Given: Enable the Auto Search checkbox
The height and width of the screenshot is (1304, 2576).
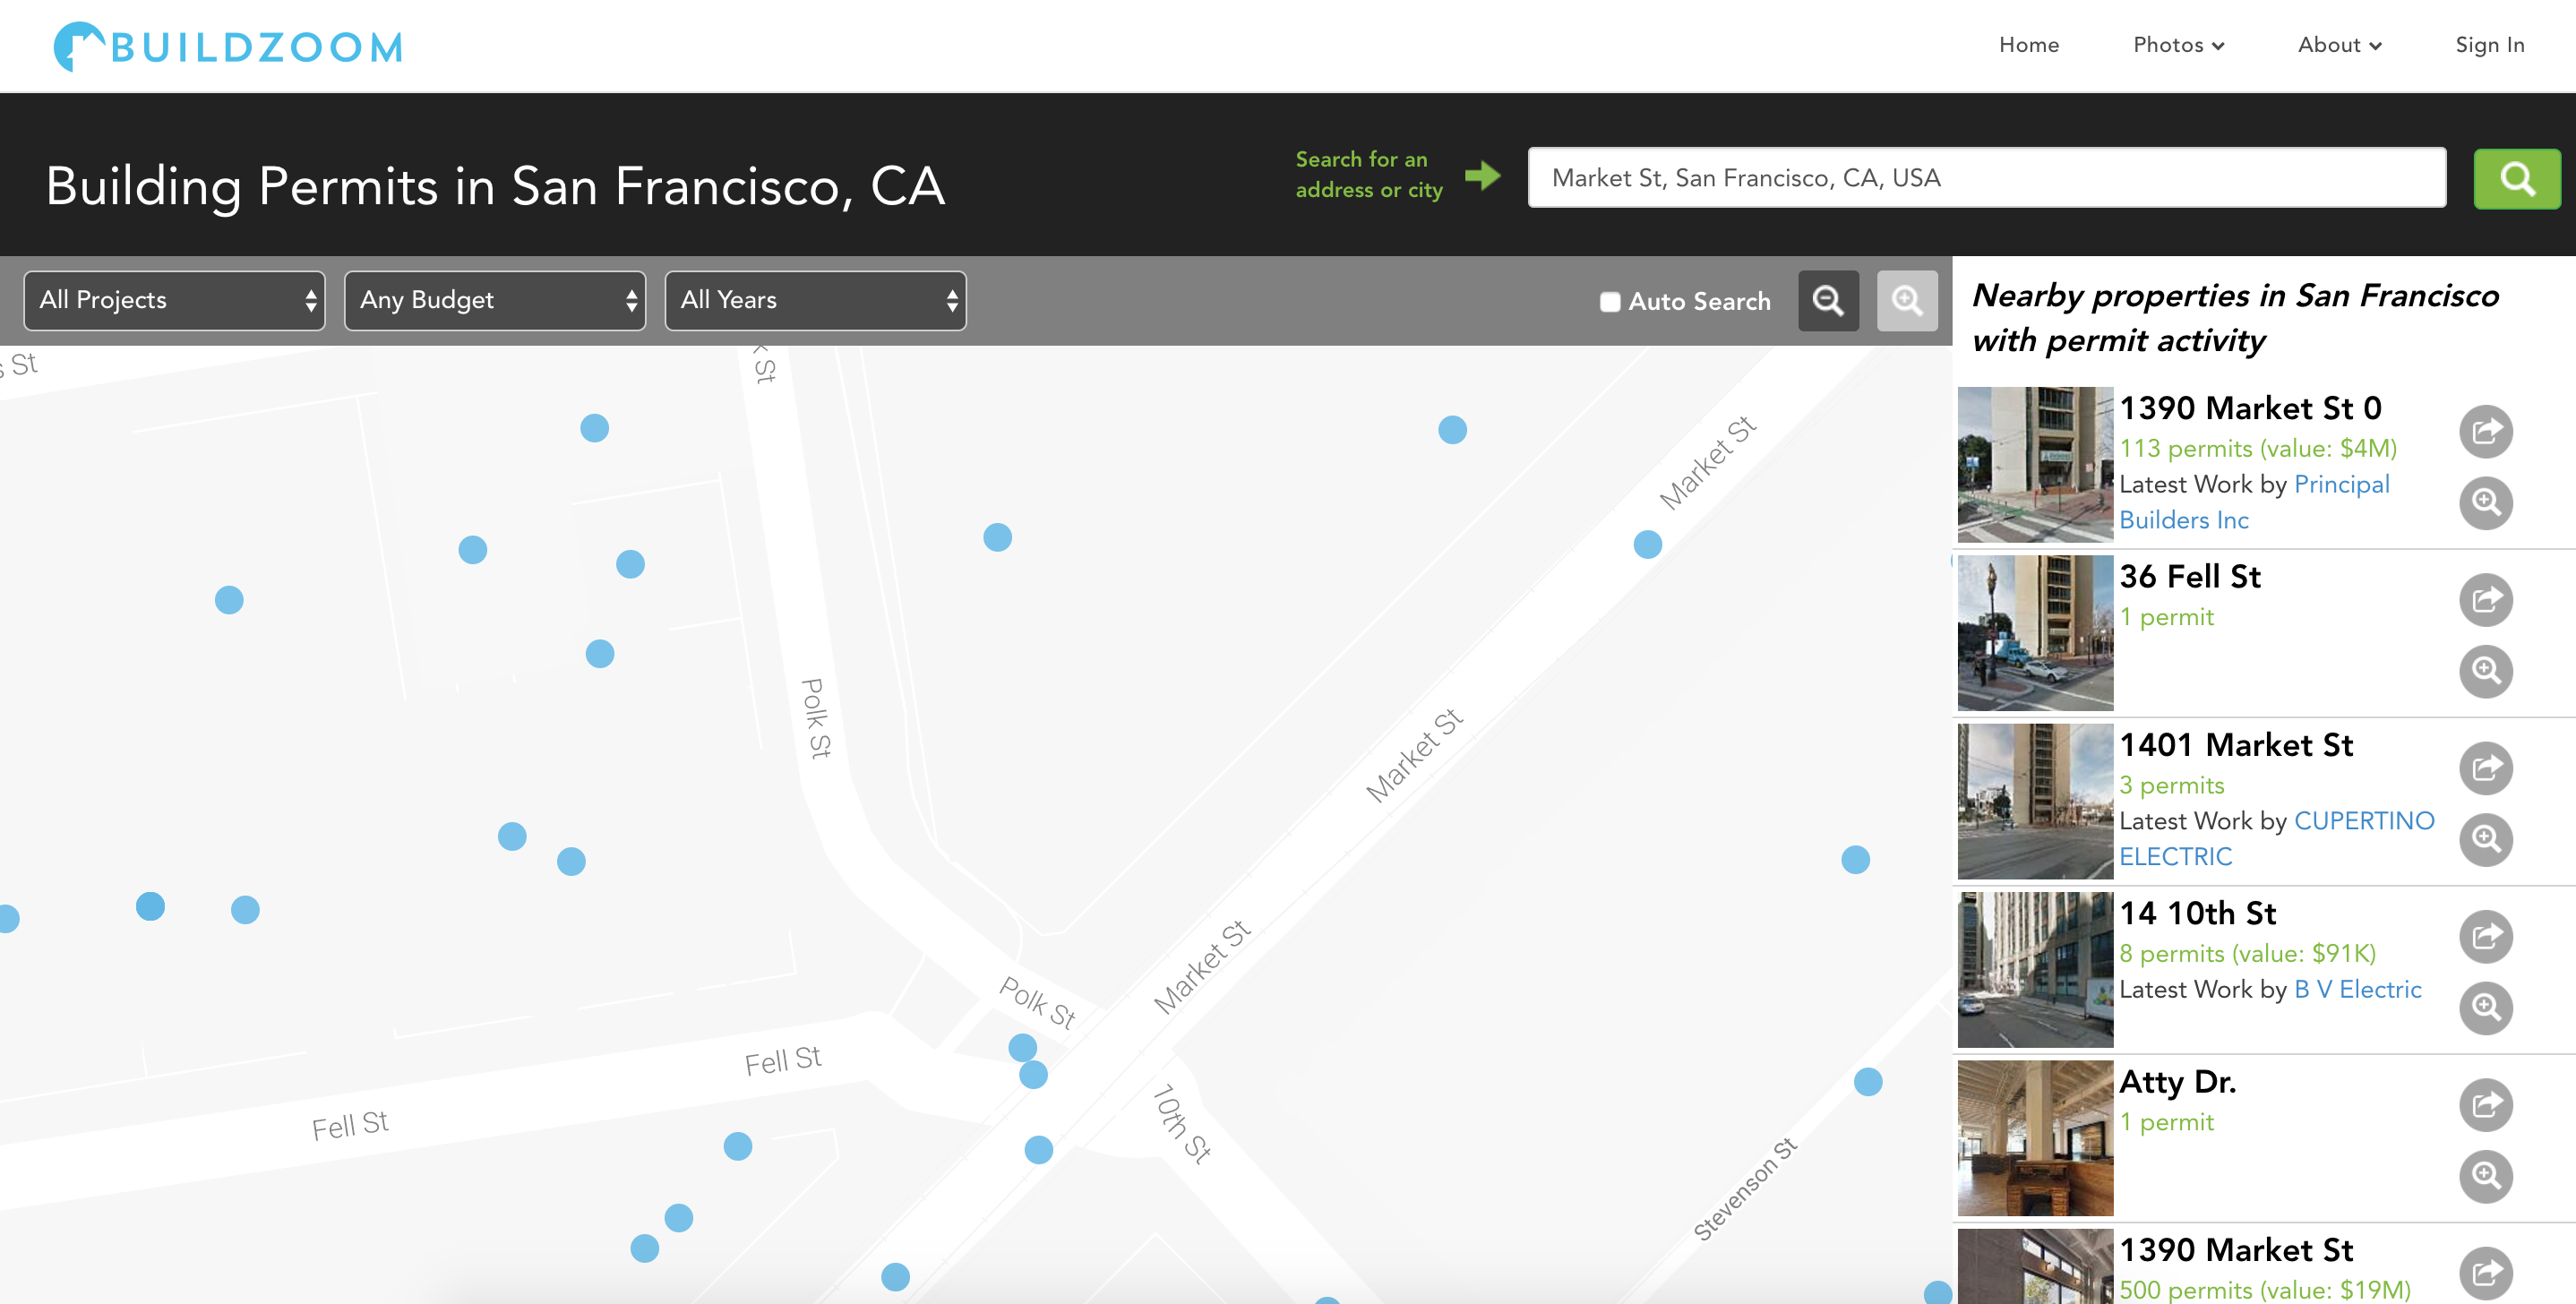Looking at the screenshot, I should 1609,302.
